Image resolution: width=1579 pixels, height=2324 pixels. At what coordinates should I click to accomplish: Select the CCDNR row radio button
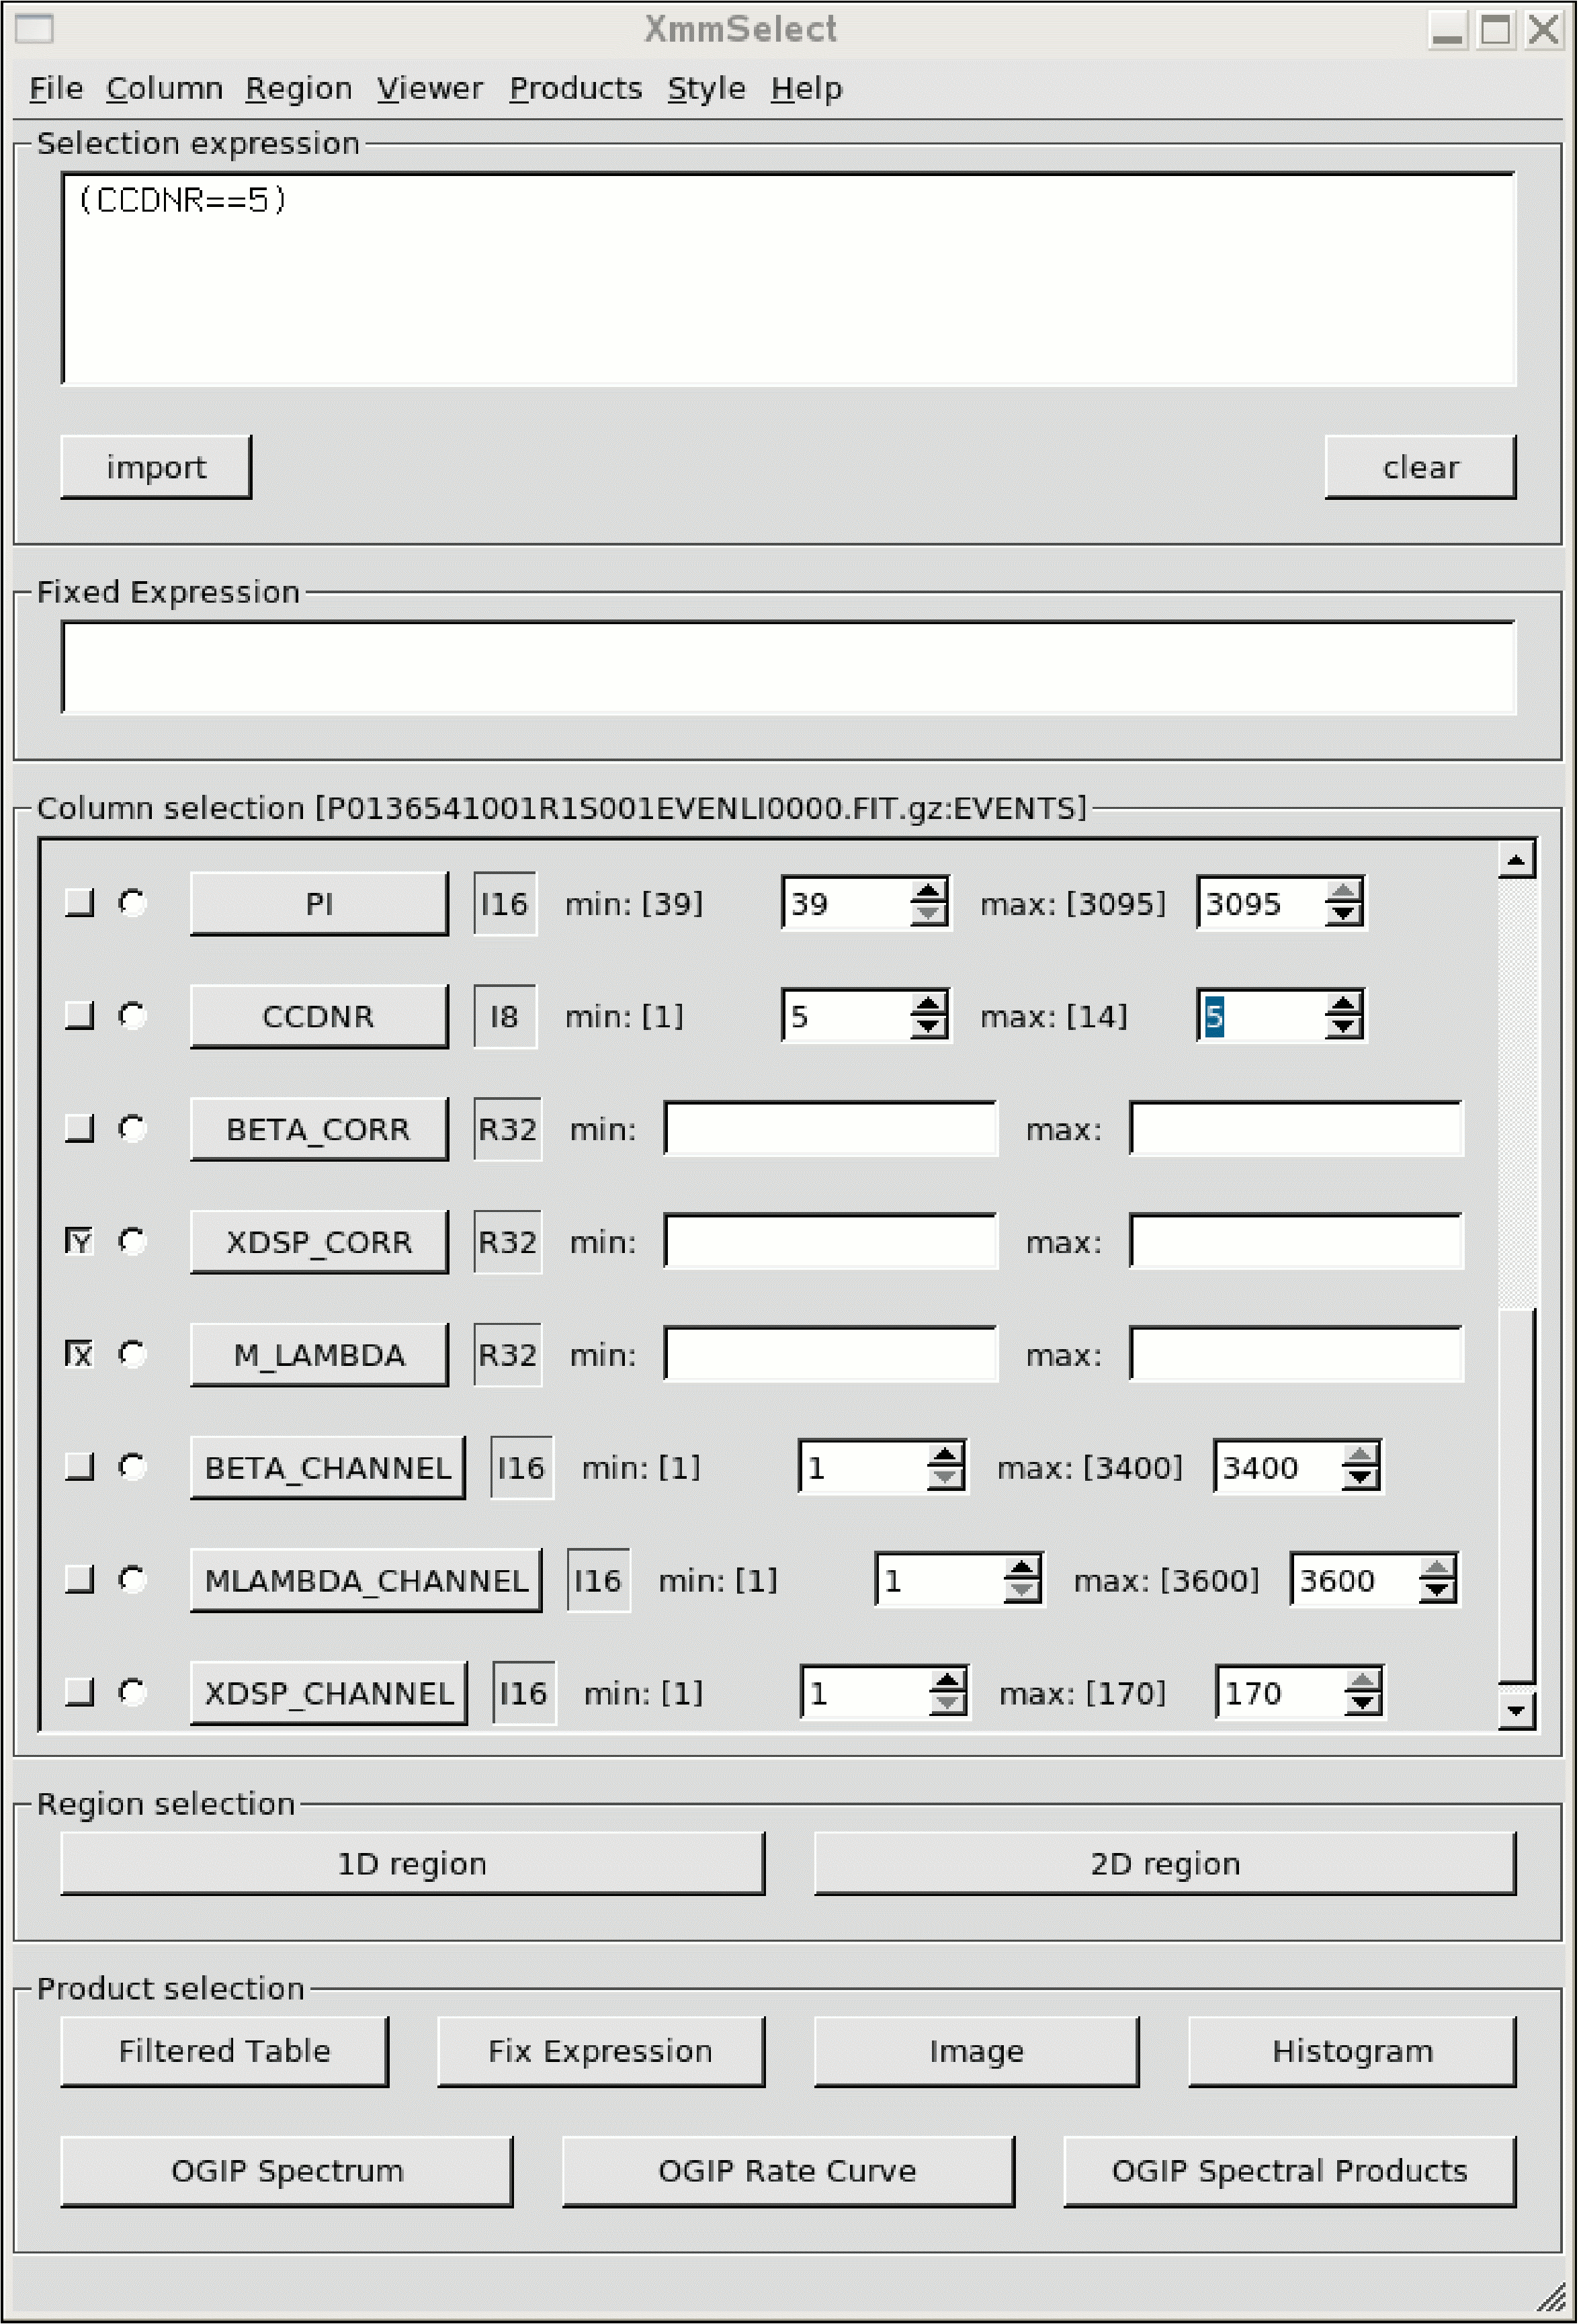pyautogui.click(x=132, y=1016)
